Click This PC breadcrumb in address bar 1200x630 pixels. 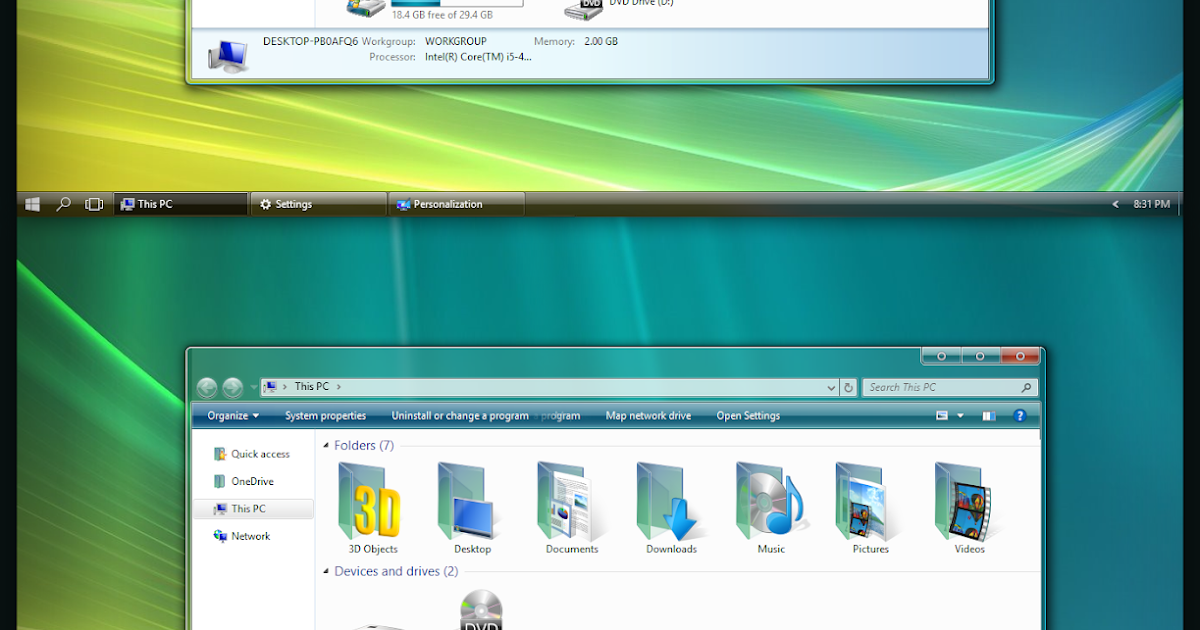coord(312,387)
